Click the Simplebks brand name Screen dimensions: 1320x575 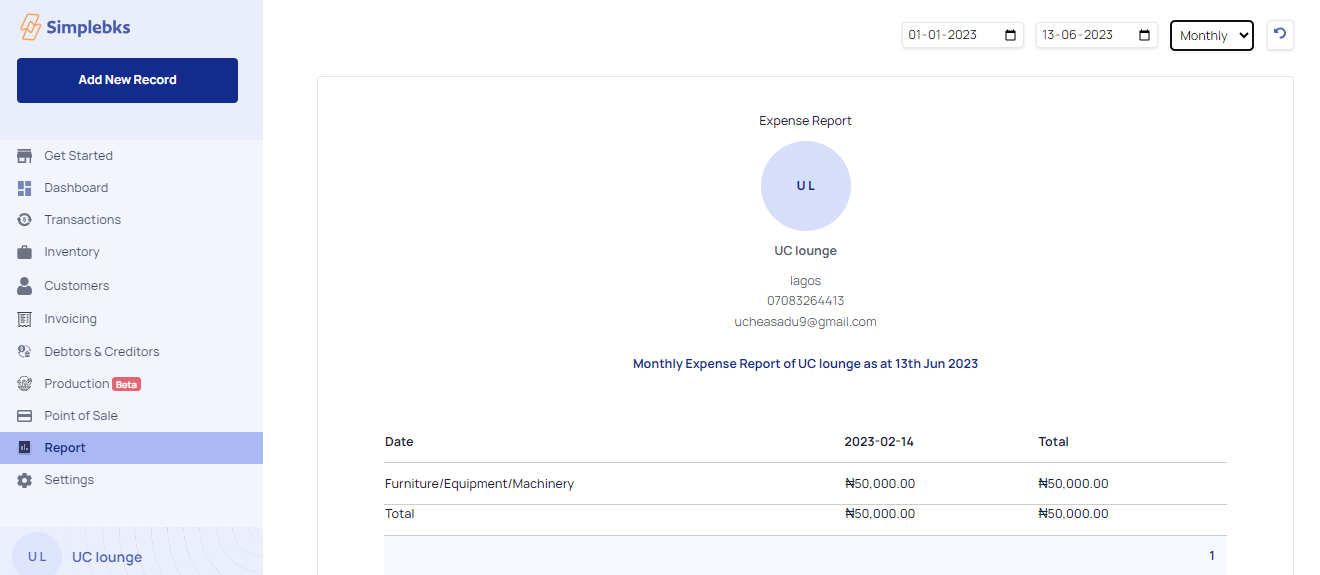click(89, 28)
